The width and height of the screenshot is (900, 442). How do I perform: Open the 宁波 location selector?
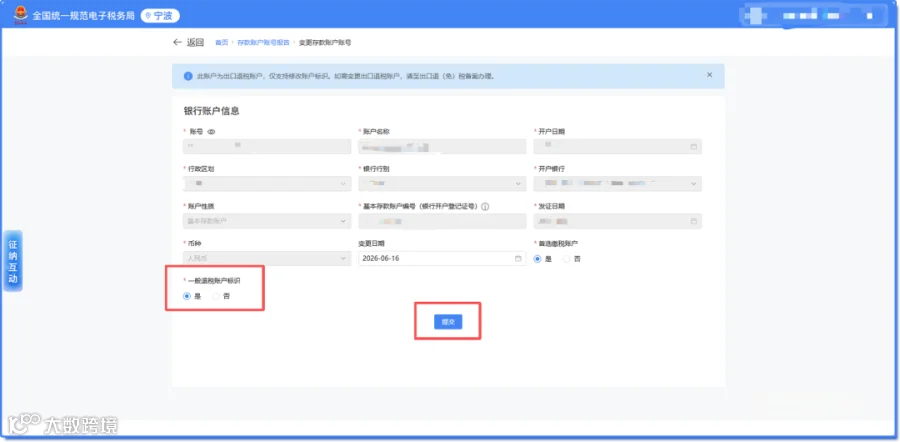pos(160,15)
